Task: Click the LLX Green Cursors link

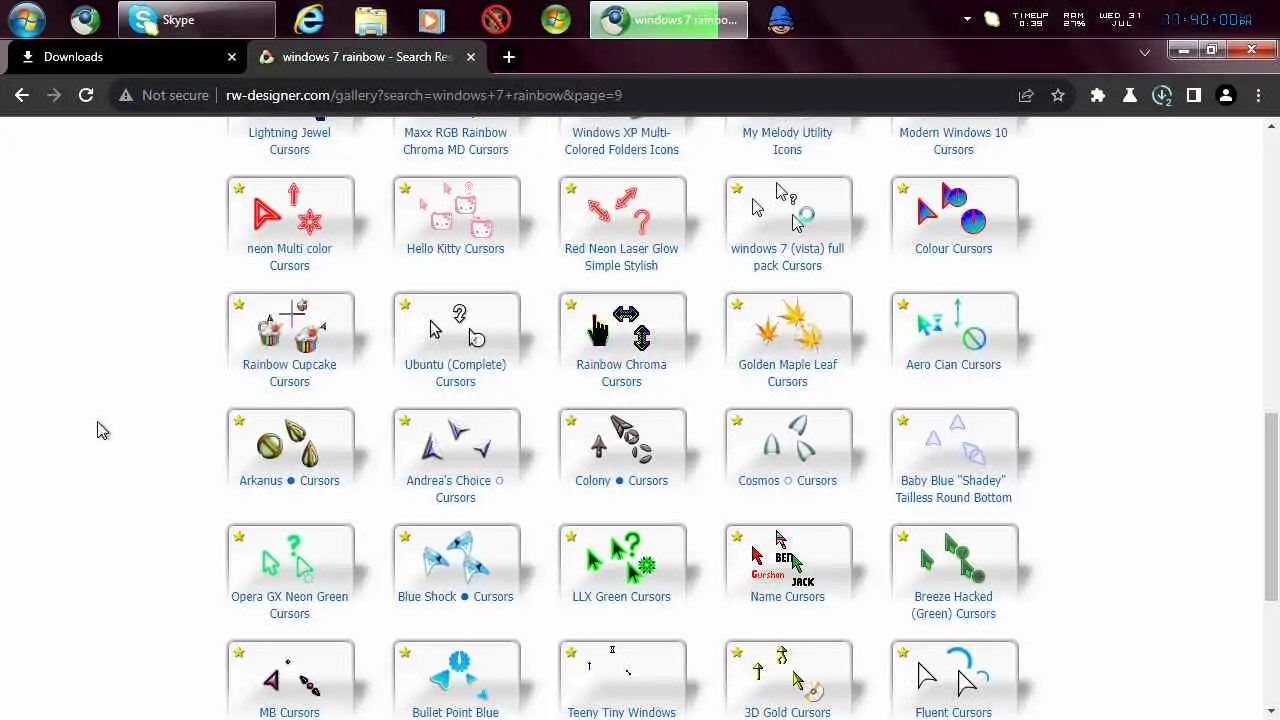Action: (621, 597)
